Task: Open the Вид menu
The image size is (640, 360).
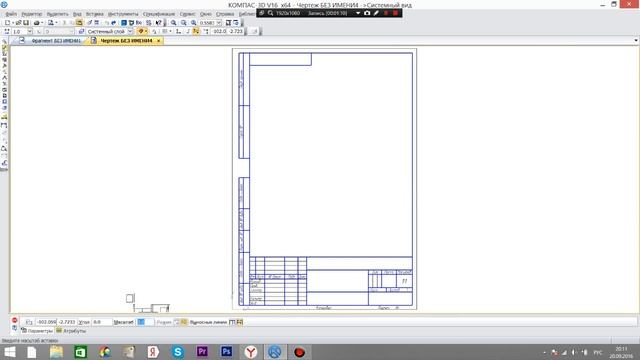Action: click(77, 14)
